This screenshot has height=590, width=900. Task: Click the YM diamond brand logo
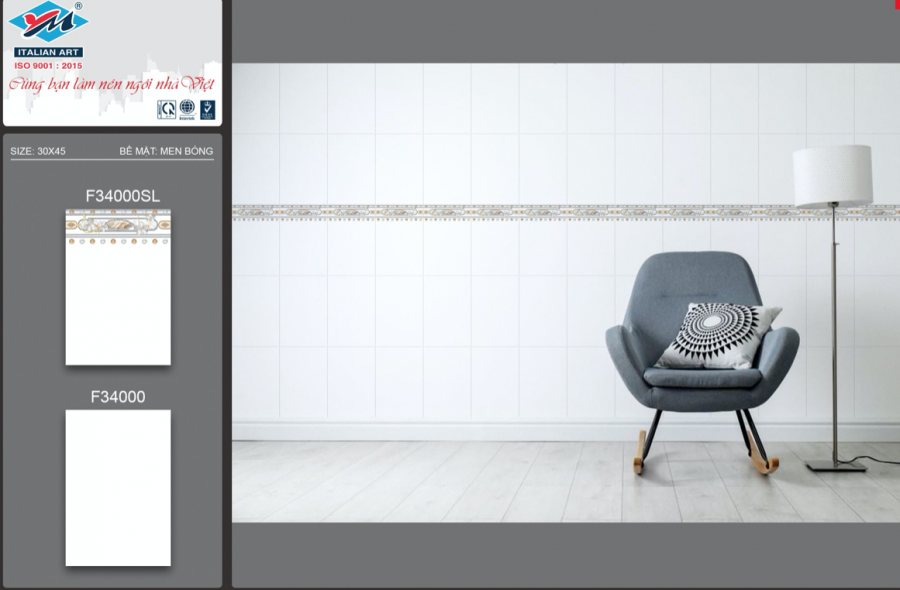click(48, 23)
